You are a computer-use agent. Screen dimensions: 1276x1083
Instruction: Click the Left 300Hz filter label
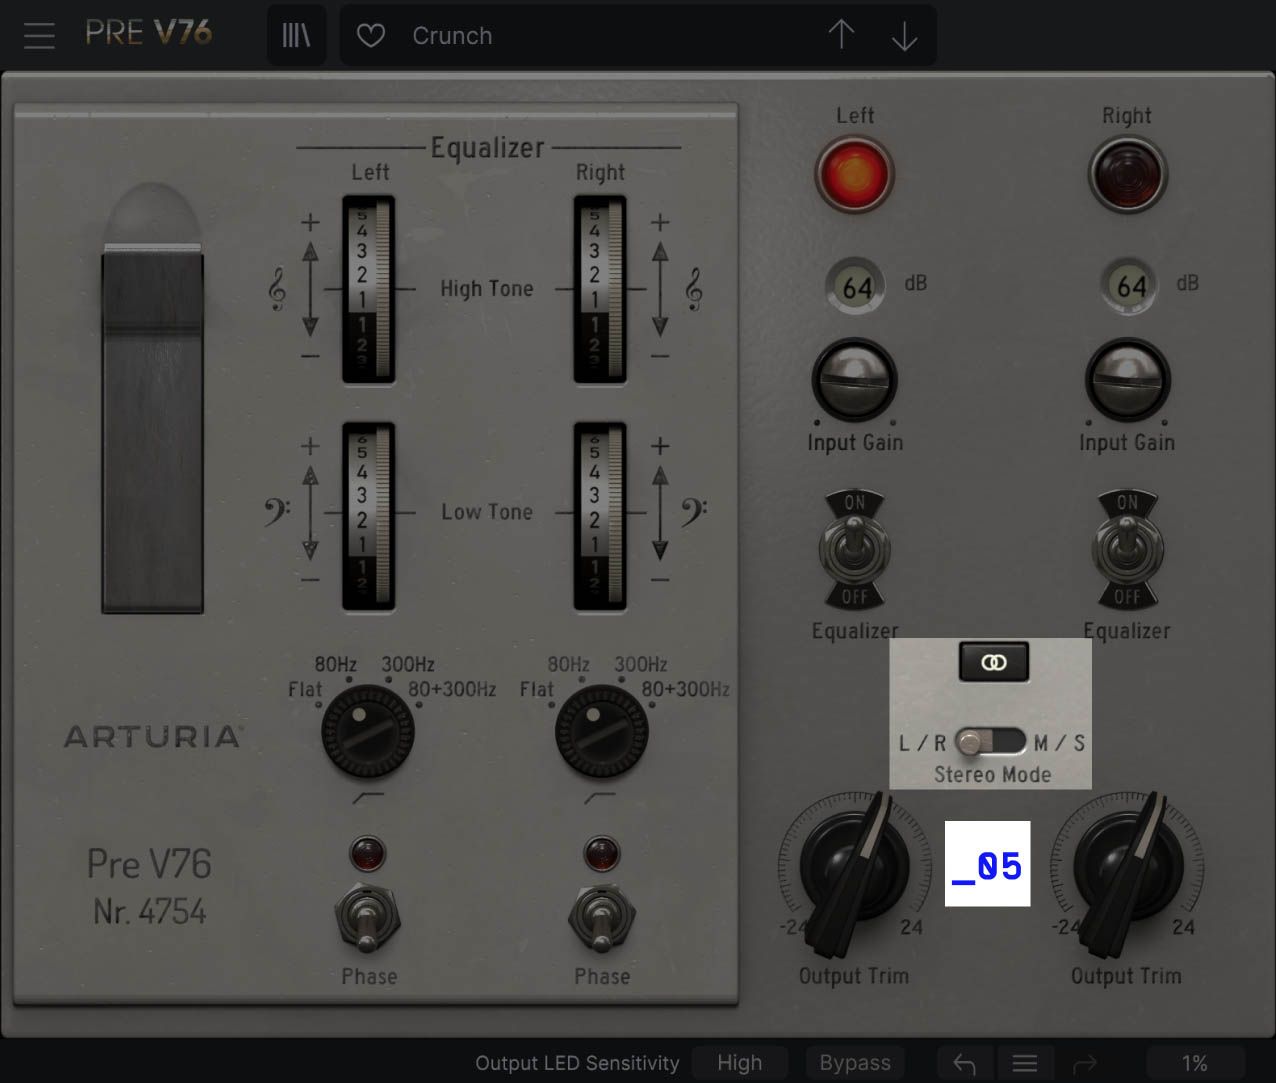tap(407, 664)
